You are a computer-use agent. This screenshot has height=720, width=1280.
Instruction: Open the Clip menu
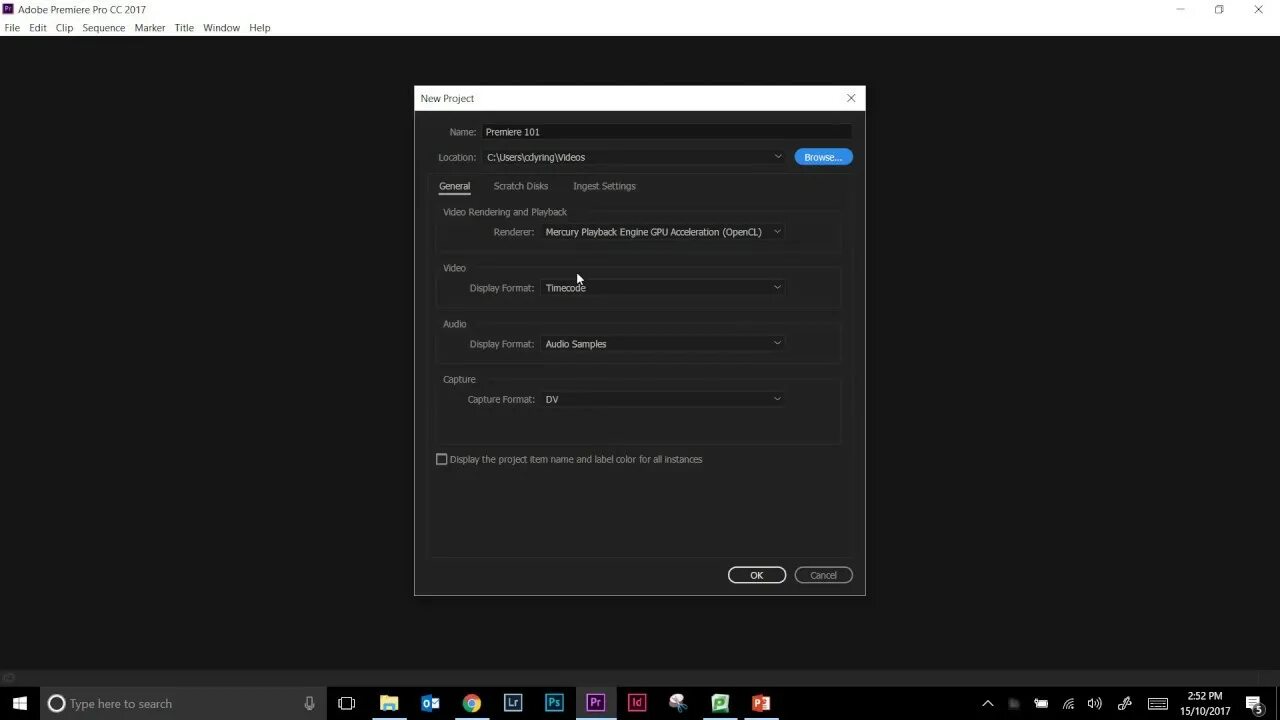click(x=65, y=28)
